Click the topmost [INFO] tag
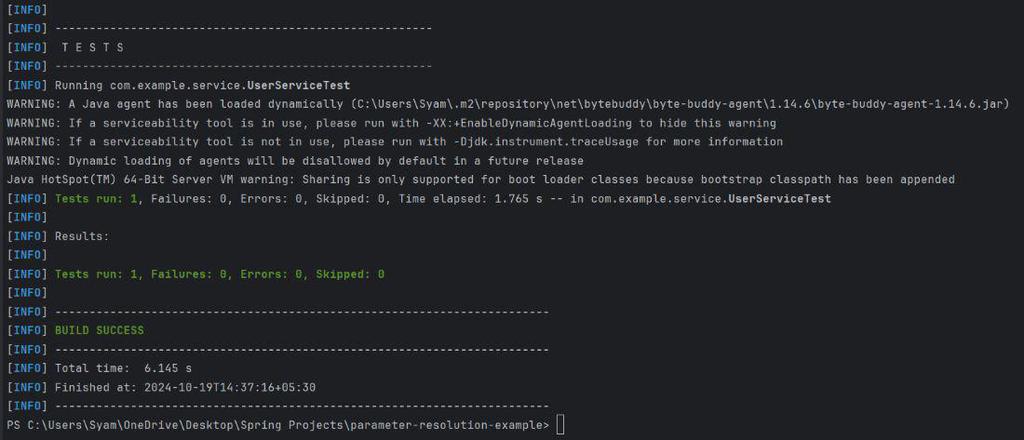Image resolution: width=1024 pixels, height=440 pixels. point(27,9)
